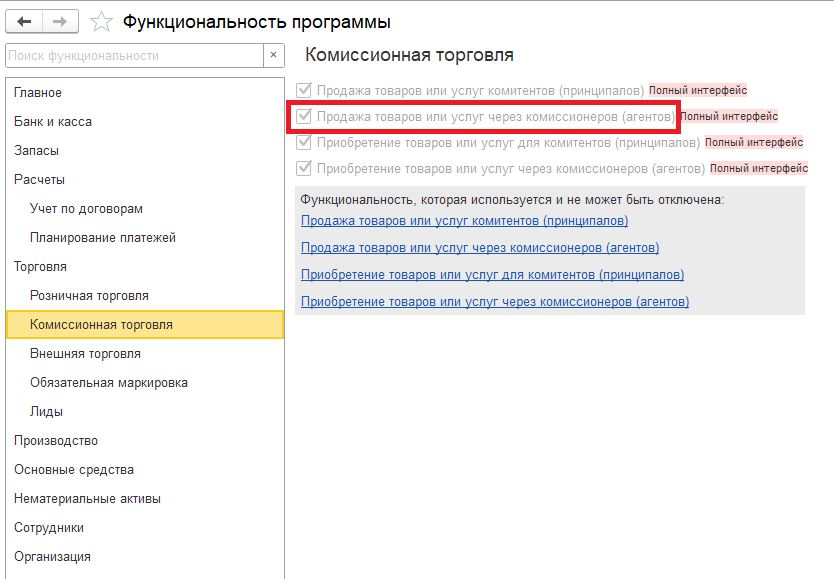This screenshot has width=834, height=579.
Task: Click the back navigation arrow
Action: pyautogui.click(x=24, y=21)
